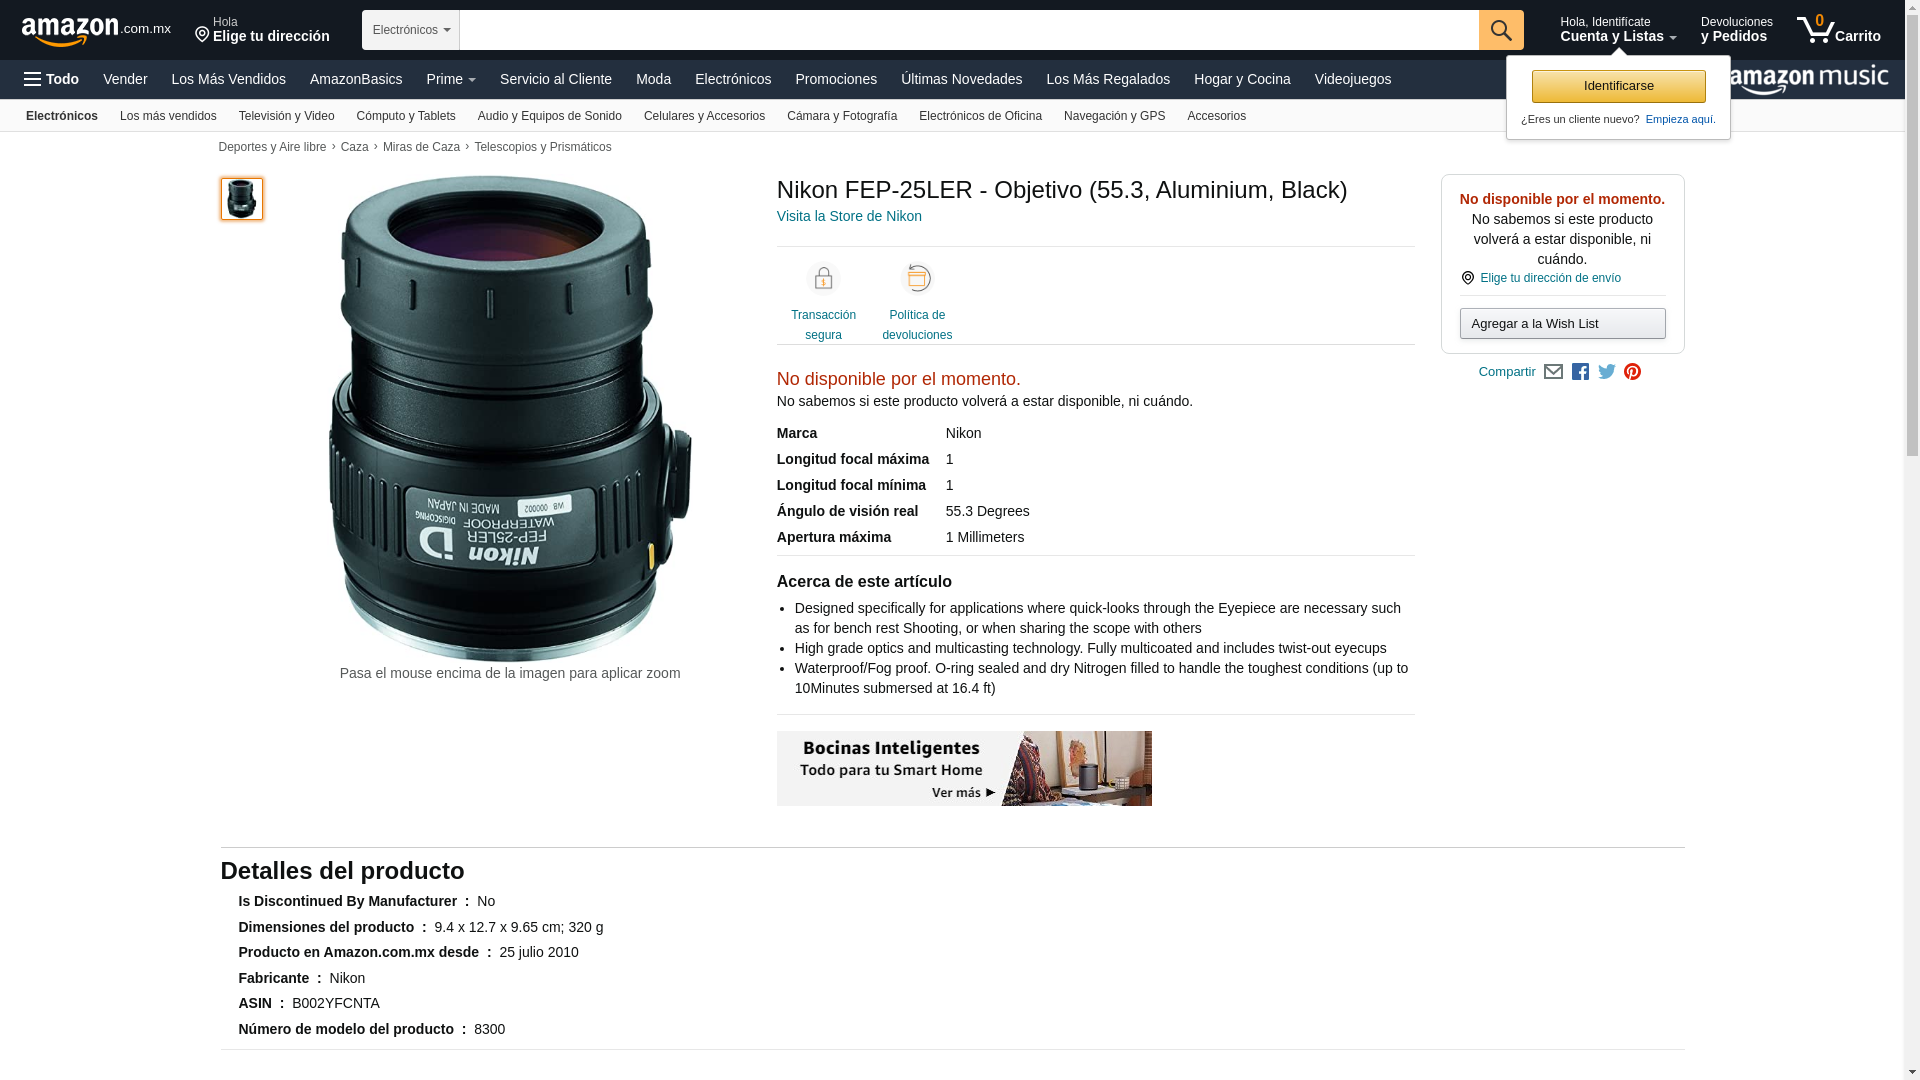Select Audio y Equipos de Sonido tab
The height and width of the screenshot is (1080, 1920).
point(549,116)
